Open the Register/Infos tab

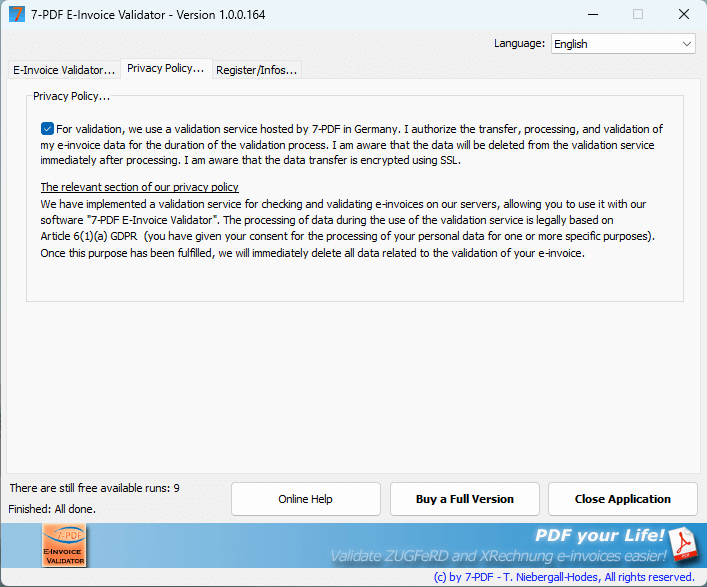click(x=256, y=70)
